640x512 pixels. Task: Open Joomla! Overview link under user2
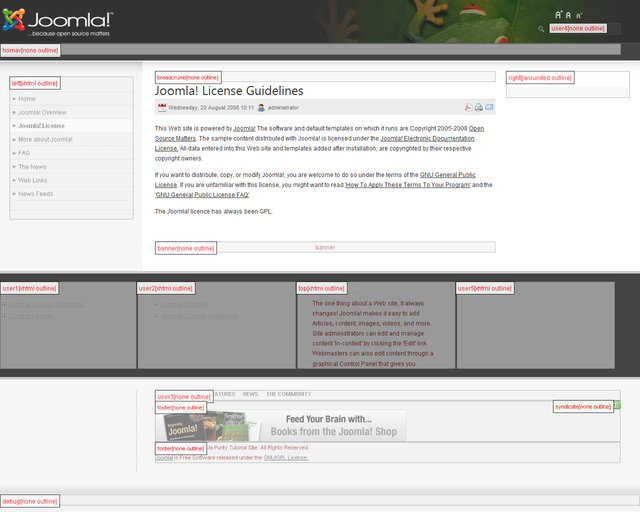click(x=184, y=305)
